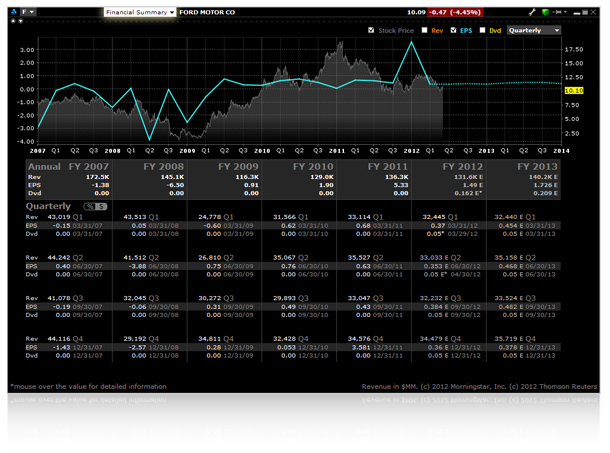Minimize the Financial Summary window
The width and height of the screenshot is (610, 453).
577,13
